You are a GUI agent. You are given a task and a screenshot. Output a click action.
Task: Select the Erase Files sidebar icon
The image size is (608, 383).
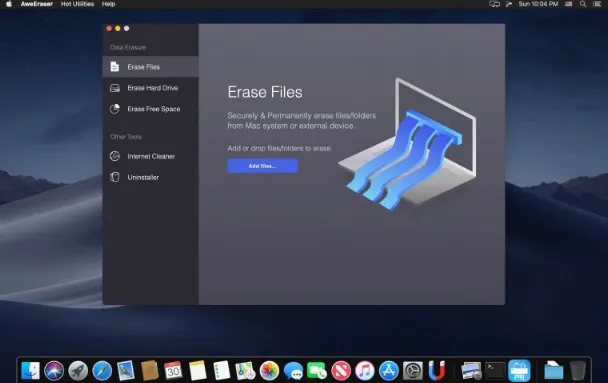(x=114, y=67)
